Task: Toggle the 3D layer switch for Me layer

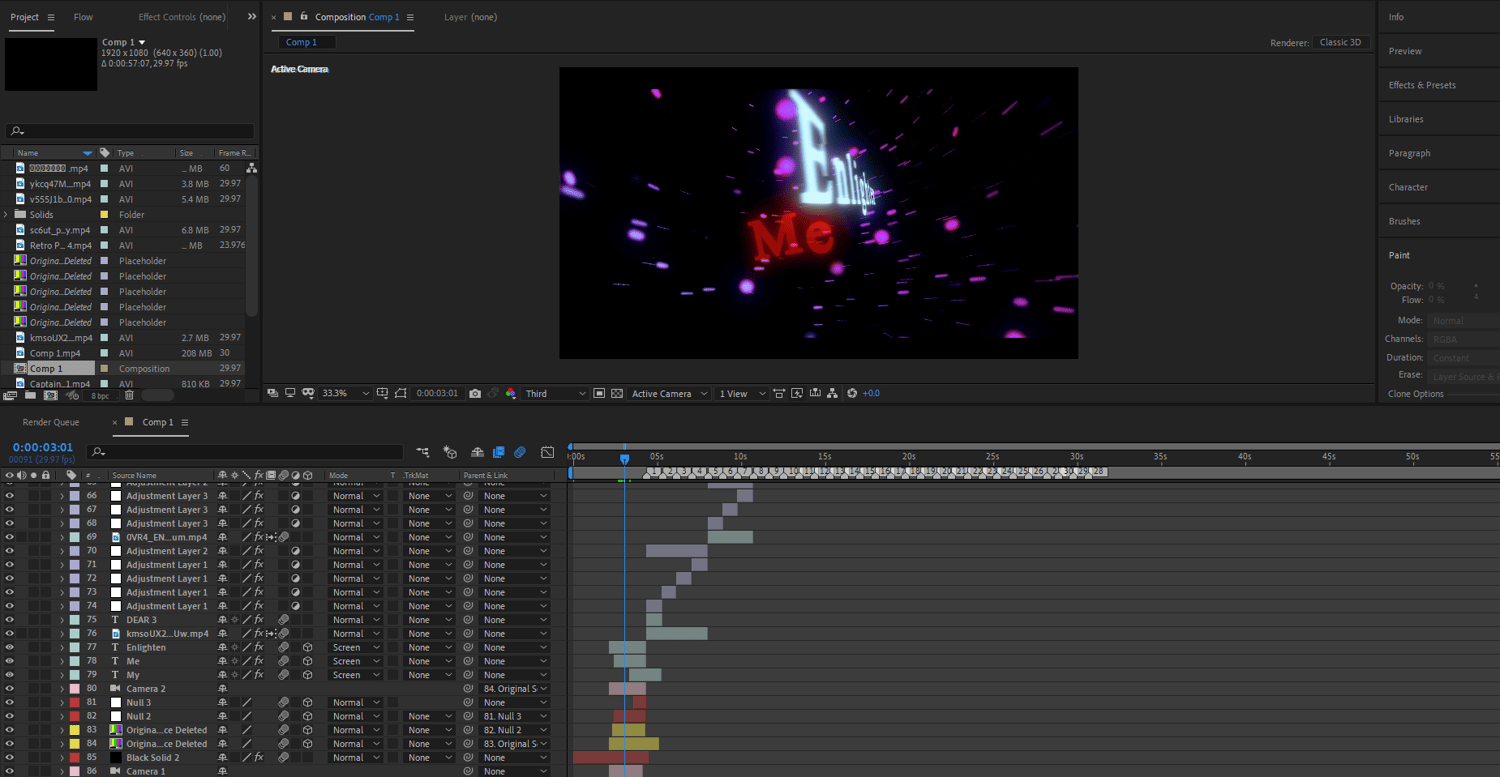Action: click(308, 662)
